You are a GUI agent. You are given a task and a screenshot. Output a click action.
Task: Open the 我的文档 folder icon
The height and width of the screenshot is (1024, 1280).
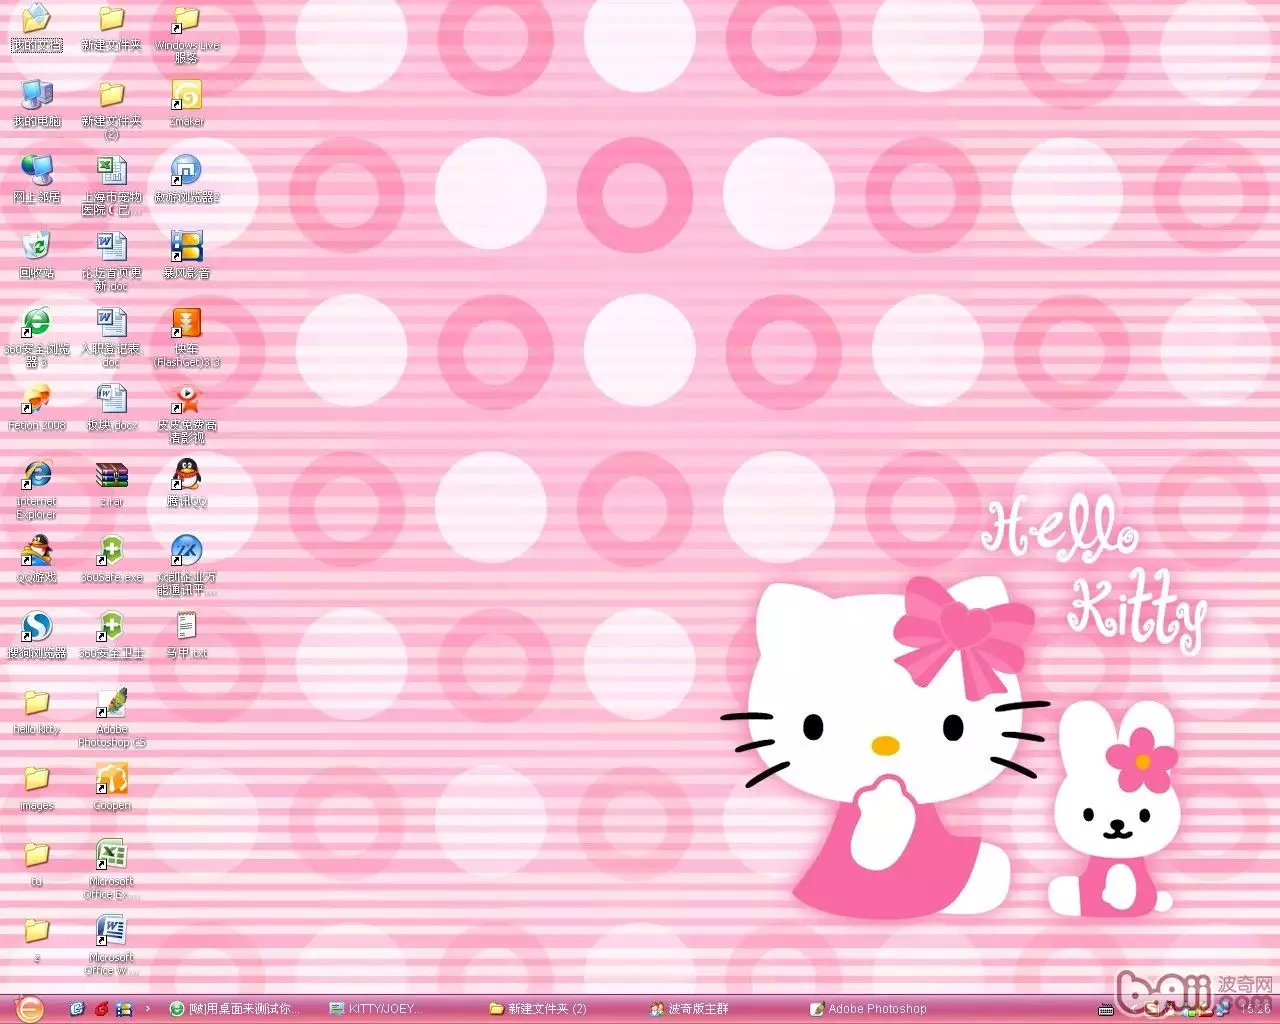tap(36, 27)
